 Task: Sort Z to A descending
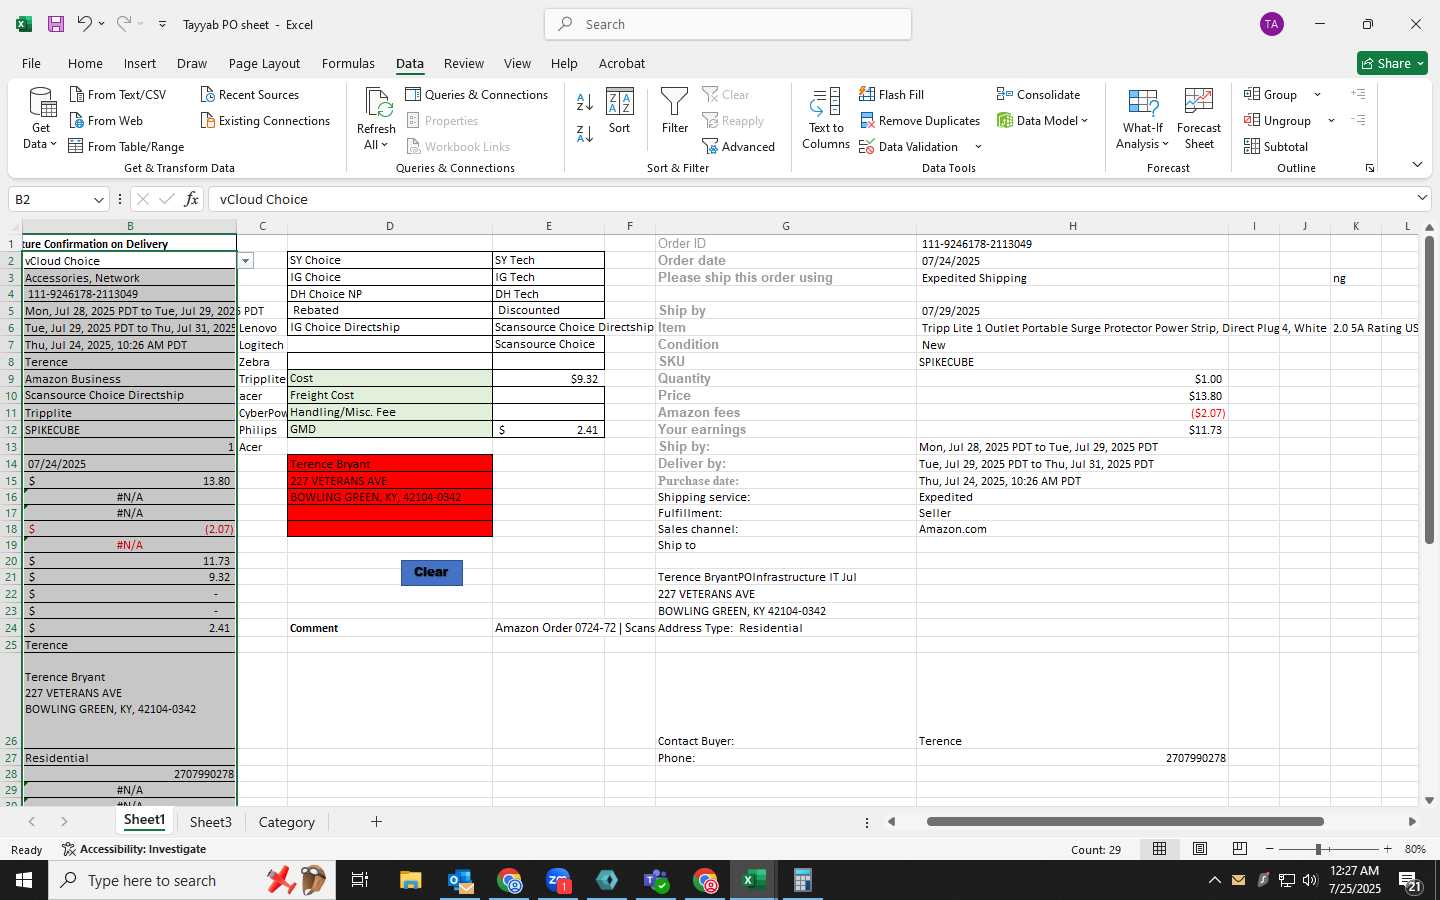pos(585,133)
